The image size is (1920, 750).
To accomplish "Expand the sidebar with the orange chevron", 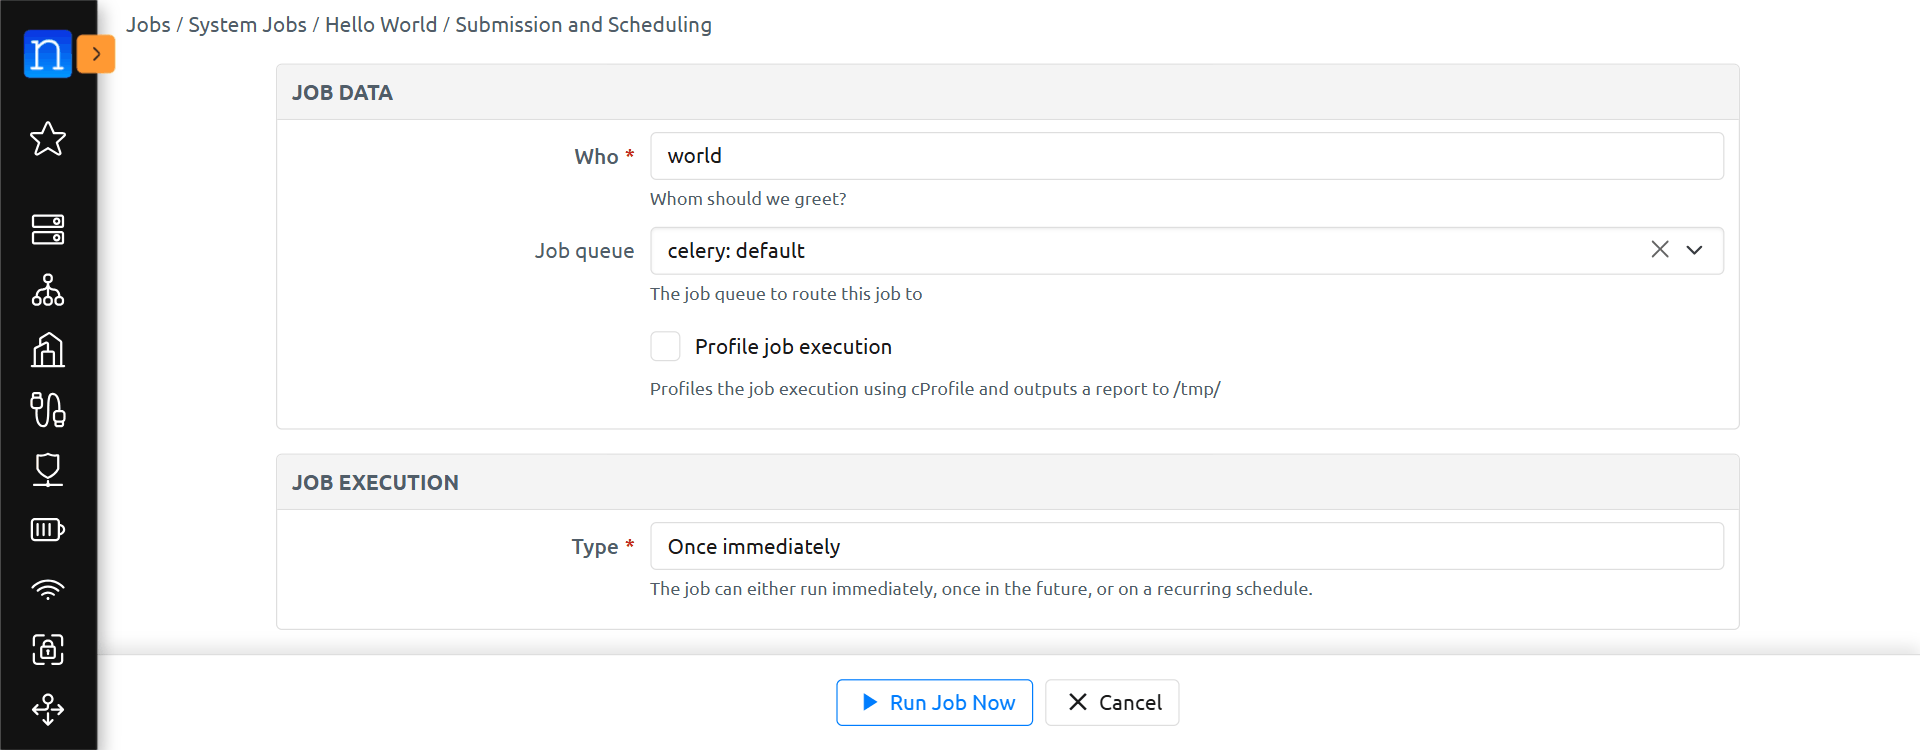I will point(96,54).
